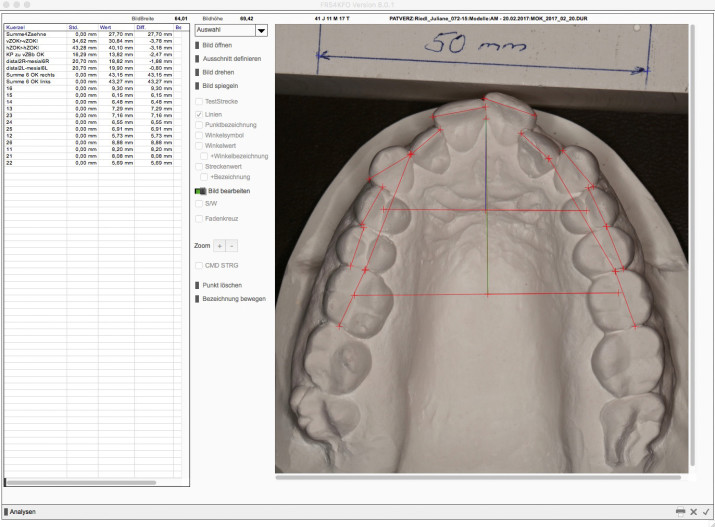Select table row for tooth 14
Viewport: 715px width, 527px height.
pos(93,102)
